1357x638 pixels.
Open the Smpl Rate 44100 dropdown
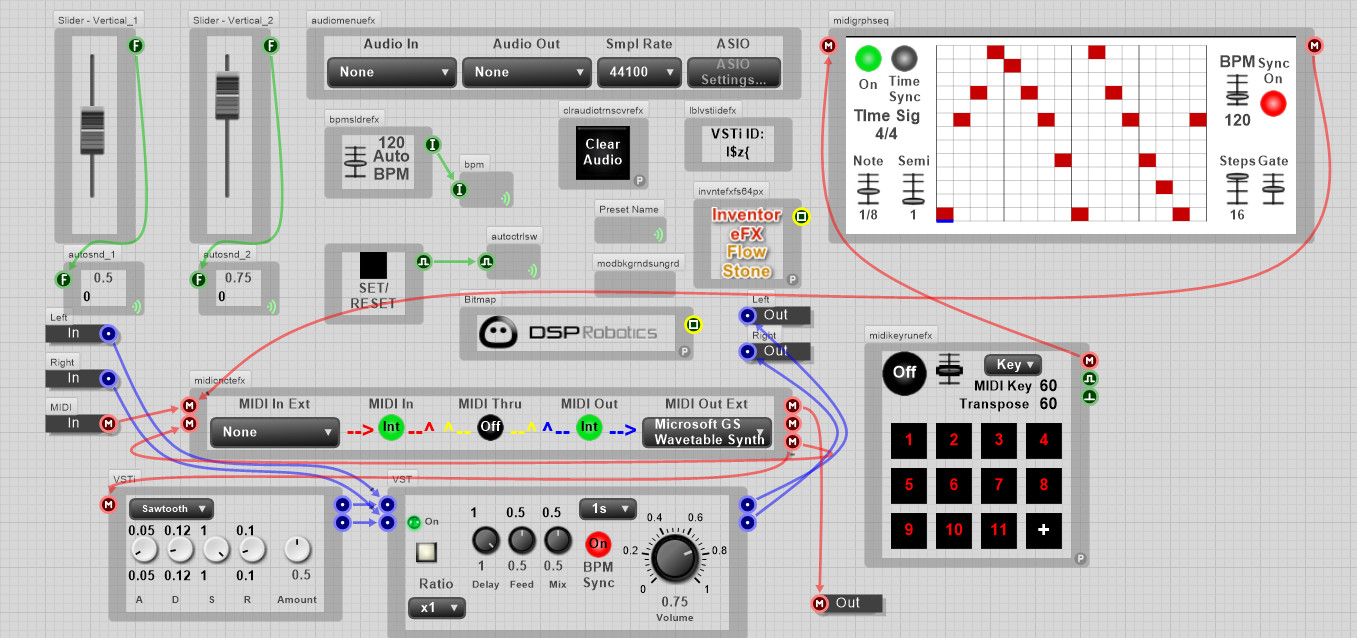pyautogui.click(x=638, y=72)
